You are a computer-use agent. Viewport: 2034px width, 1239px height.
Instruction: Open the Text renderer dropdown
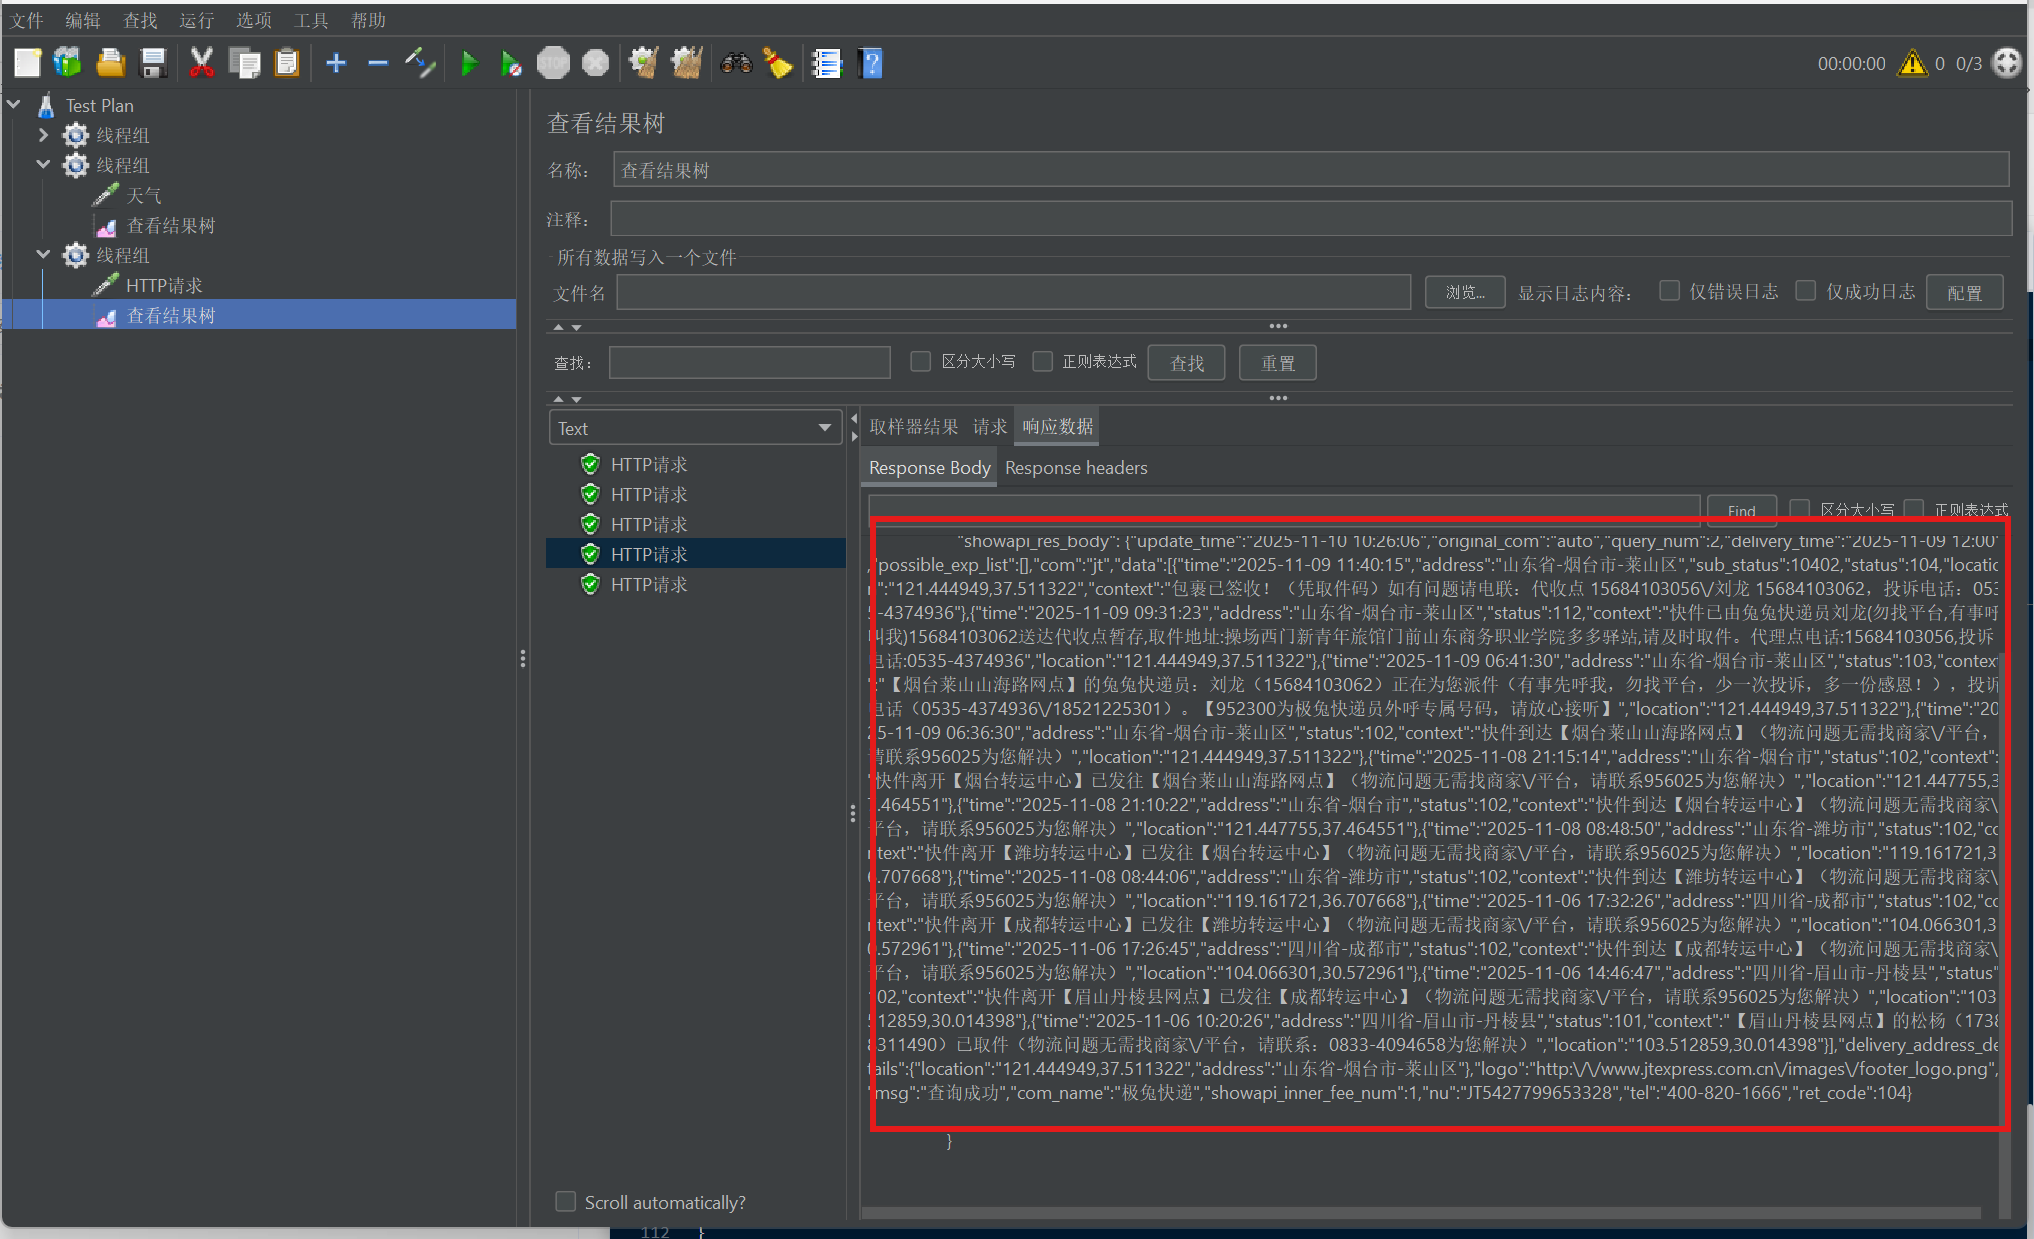[696, 428]
